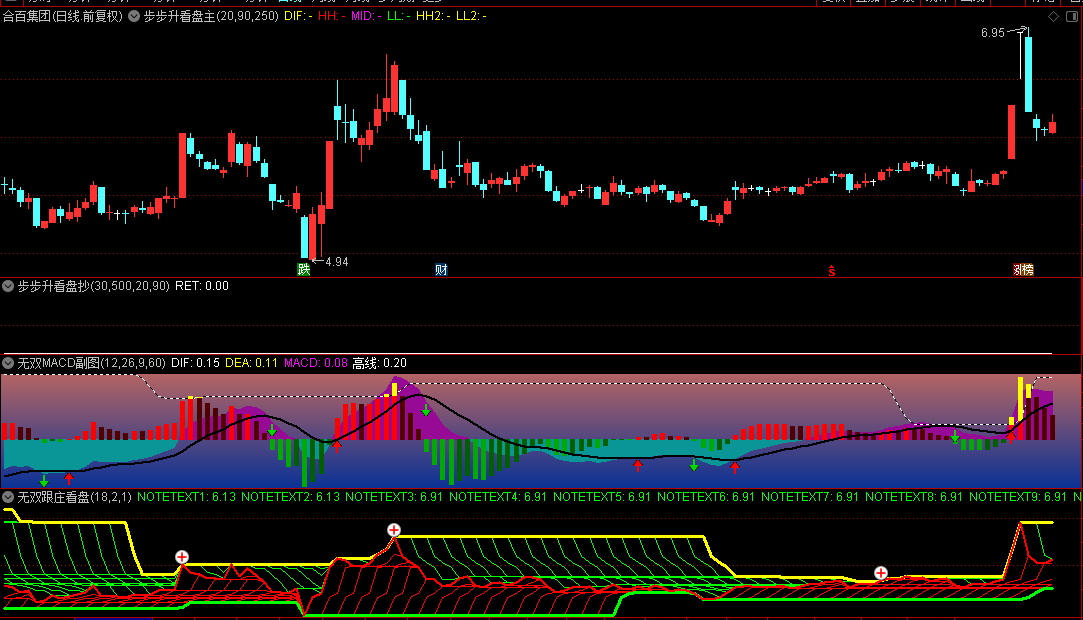Viewport: 1083px width, 620px height.
Task: Click the 无双跟庄看盘(18,2,1) indicator label
Action: pyautogui.click(x=74, y=497)
